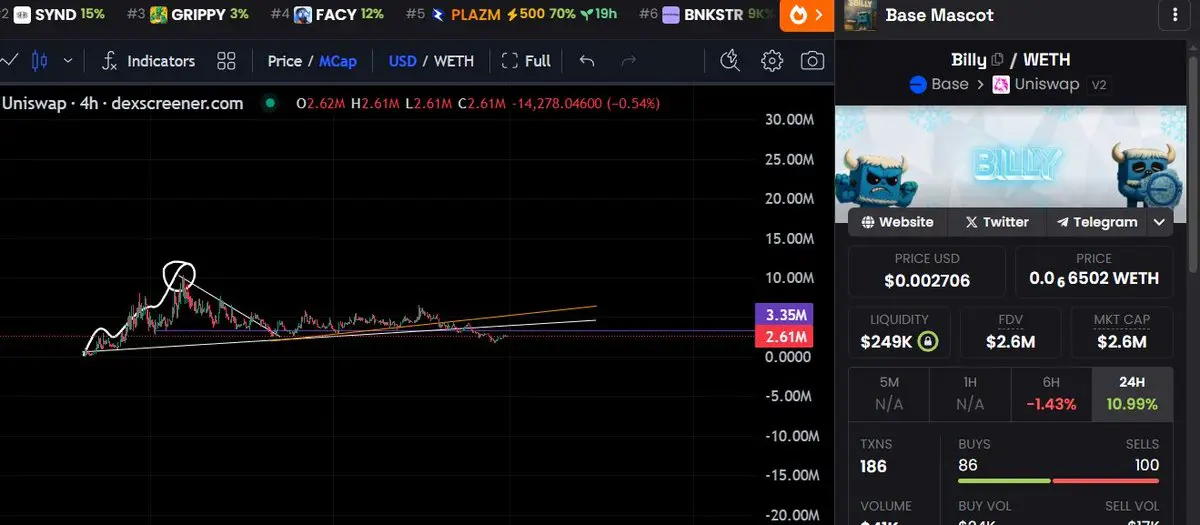Select the 24H timeframe tab
1200x525 pixels.
click(1132, 393)
